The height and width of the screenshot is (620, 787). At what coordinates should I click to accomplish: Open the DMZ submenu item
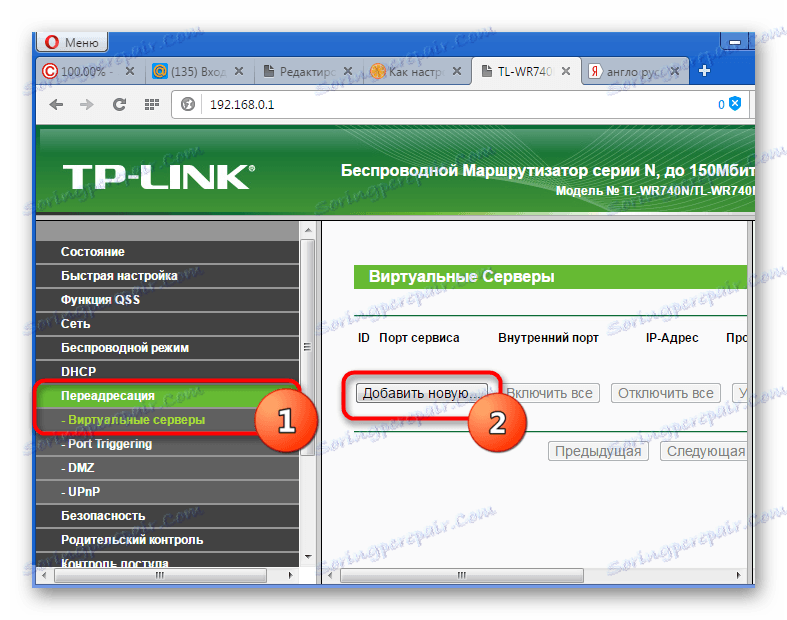point(168,468)
